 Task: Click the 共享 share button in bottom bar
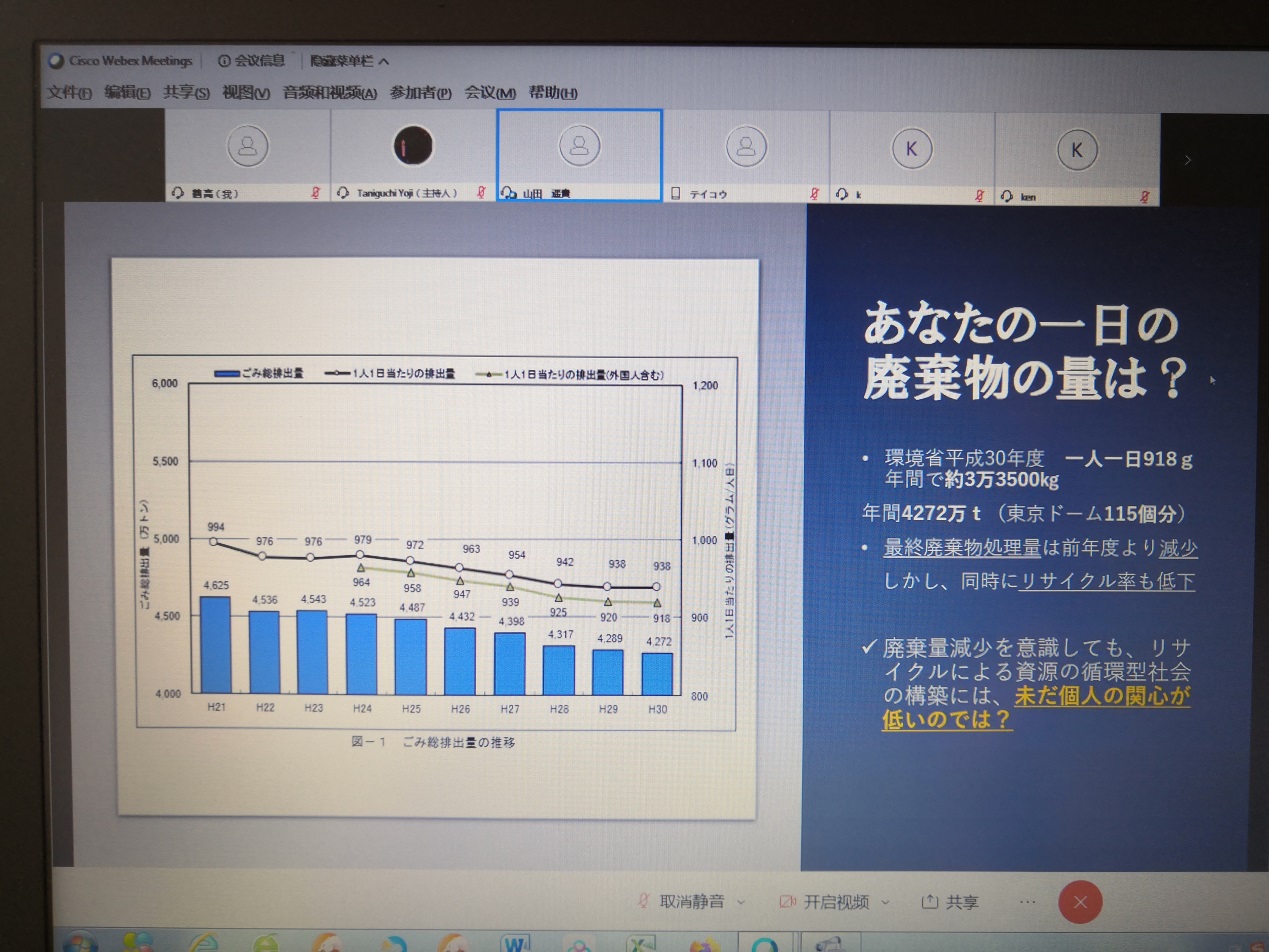951,902
